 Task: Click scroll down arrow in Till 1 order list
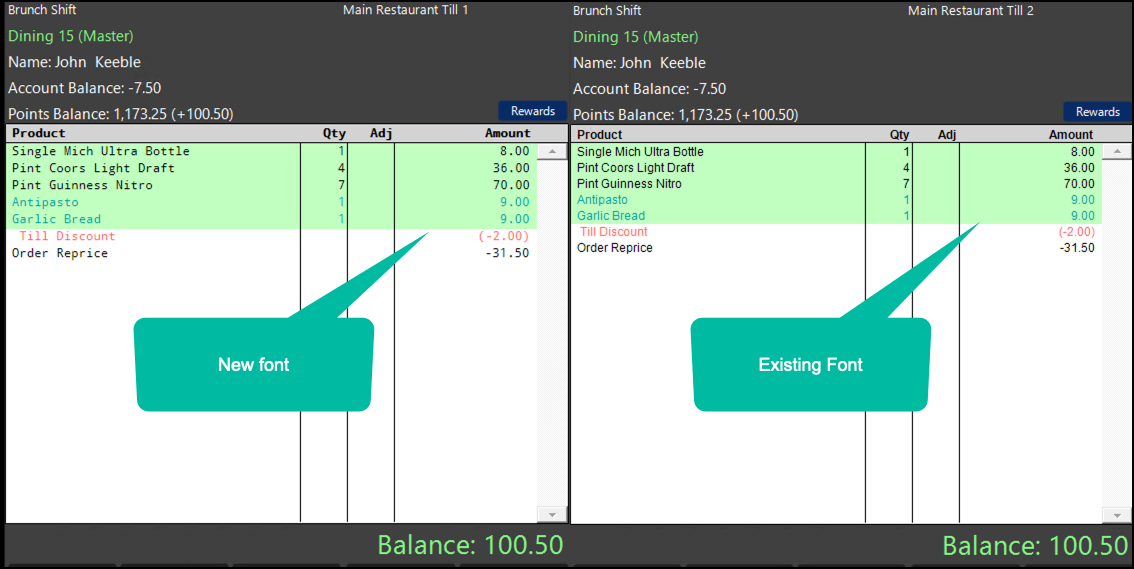[x=553, y=514]
